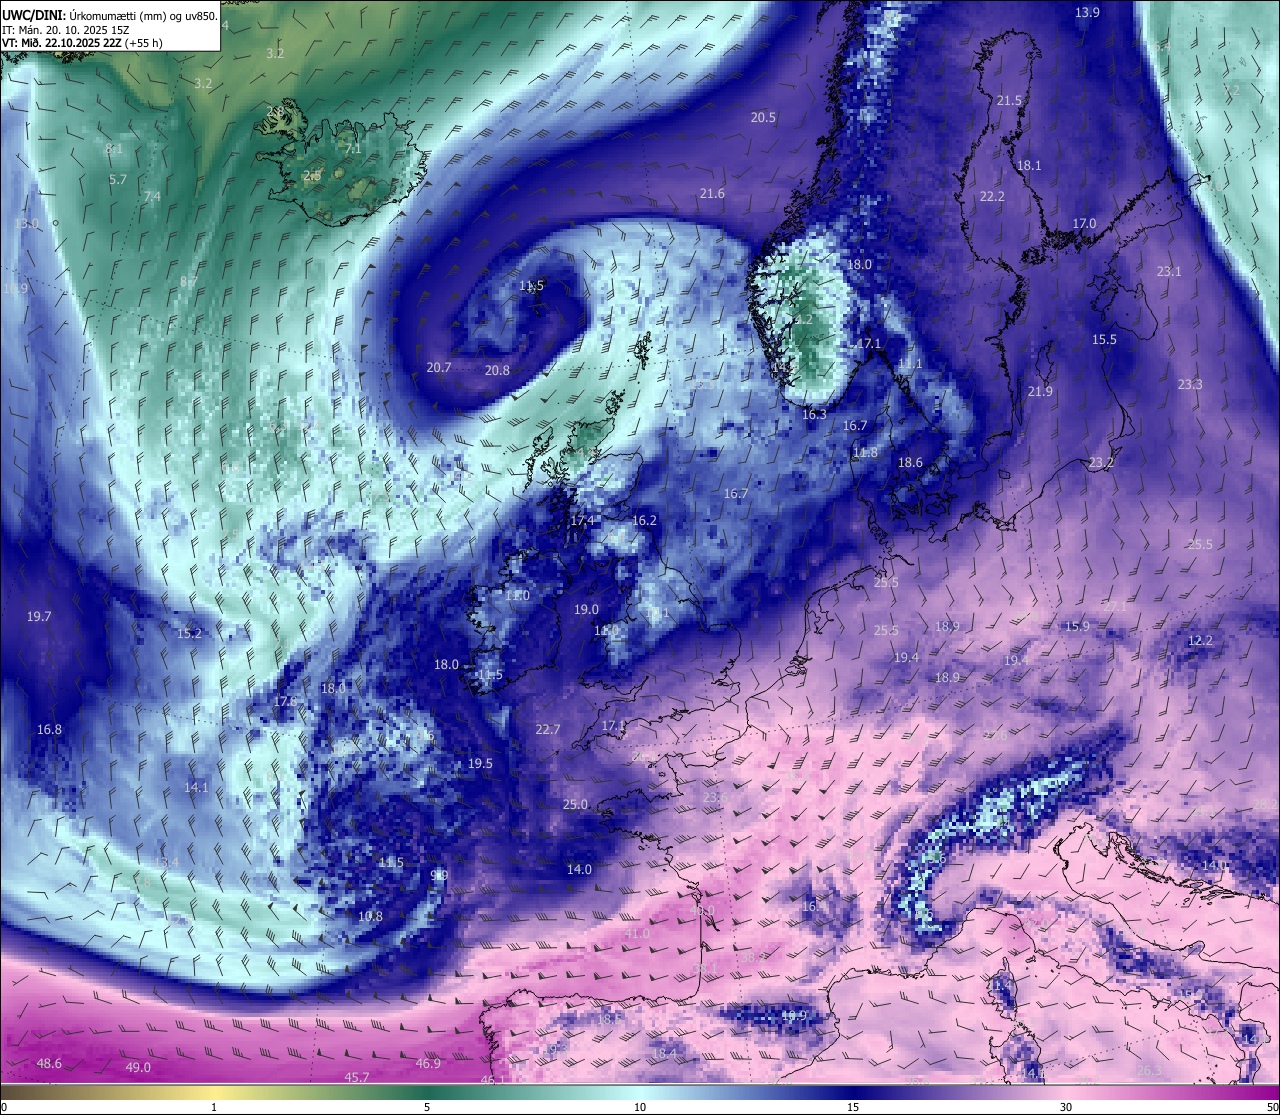Viewport: 1280px width, 1115px height.
Task: Click the map value '21.5'
Action: [1010, 100]
